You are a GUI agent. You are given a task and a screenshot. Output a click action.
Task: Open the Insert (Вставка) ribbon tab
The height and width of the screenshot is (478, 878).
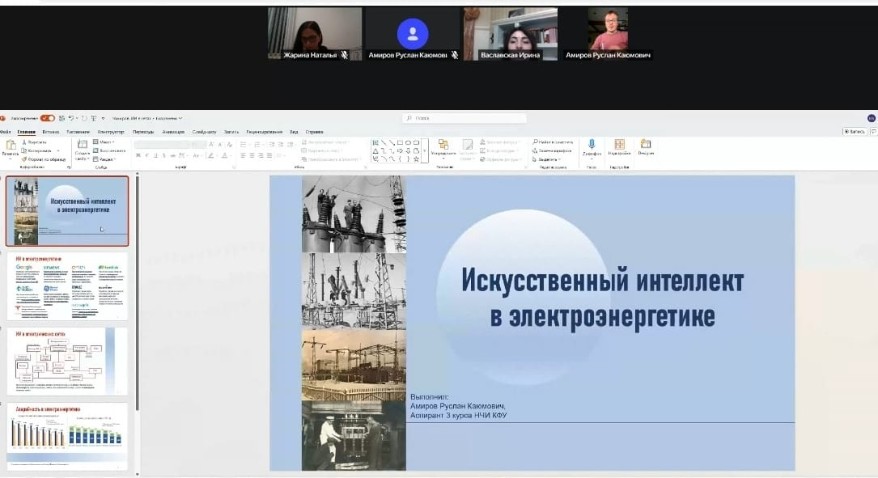[50, 131]
